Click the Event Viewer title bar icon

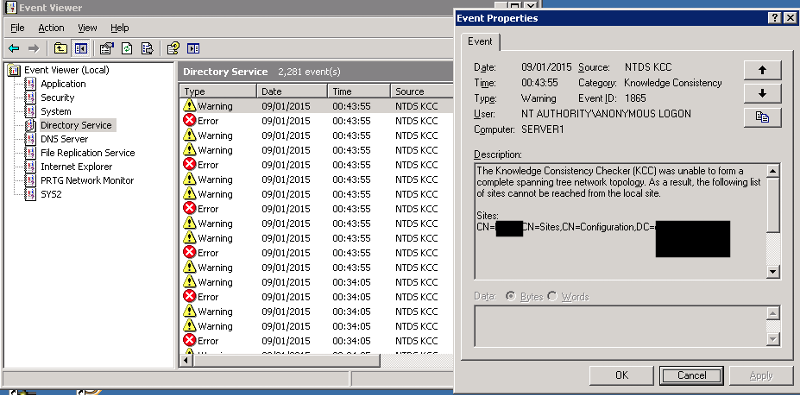click(11, 7)
